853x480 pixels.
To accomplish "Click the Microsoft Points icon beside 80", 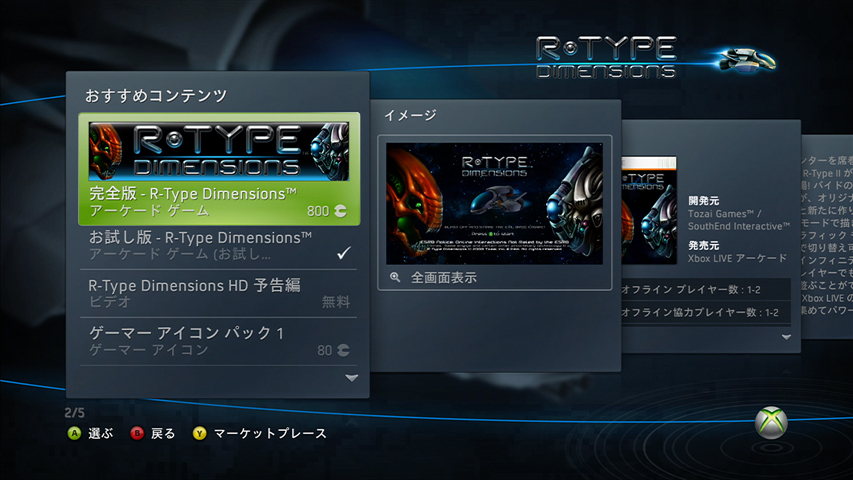I will coord(343,350).
